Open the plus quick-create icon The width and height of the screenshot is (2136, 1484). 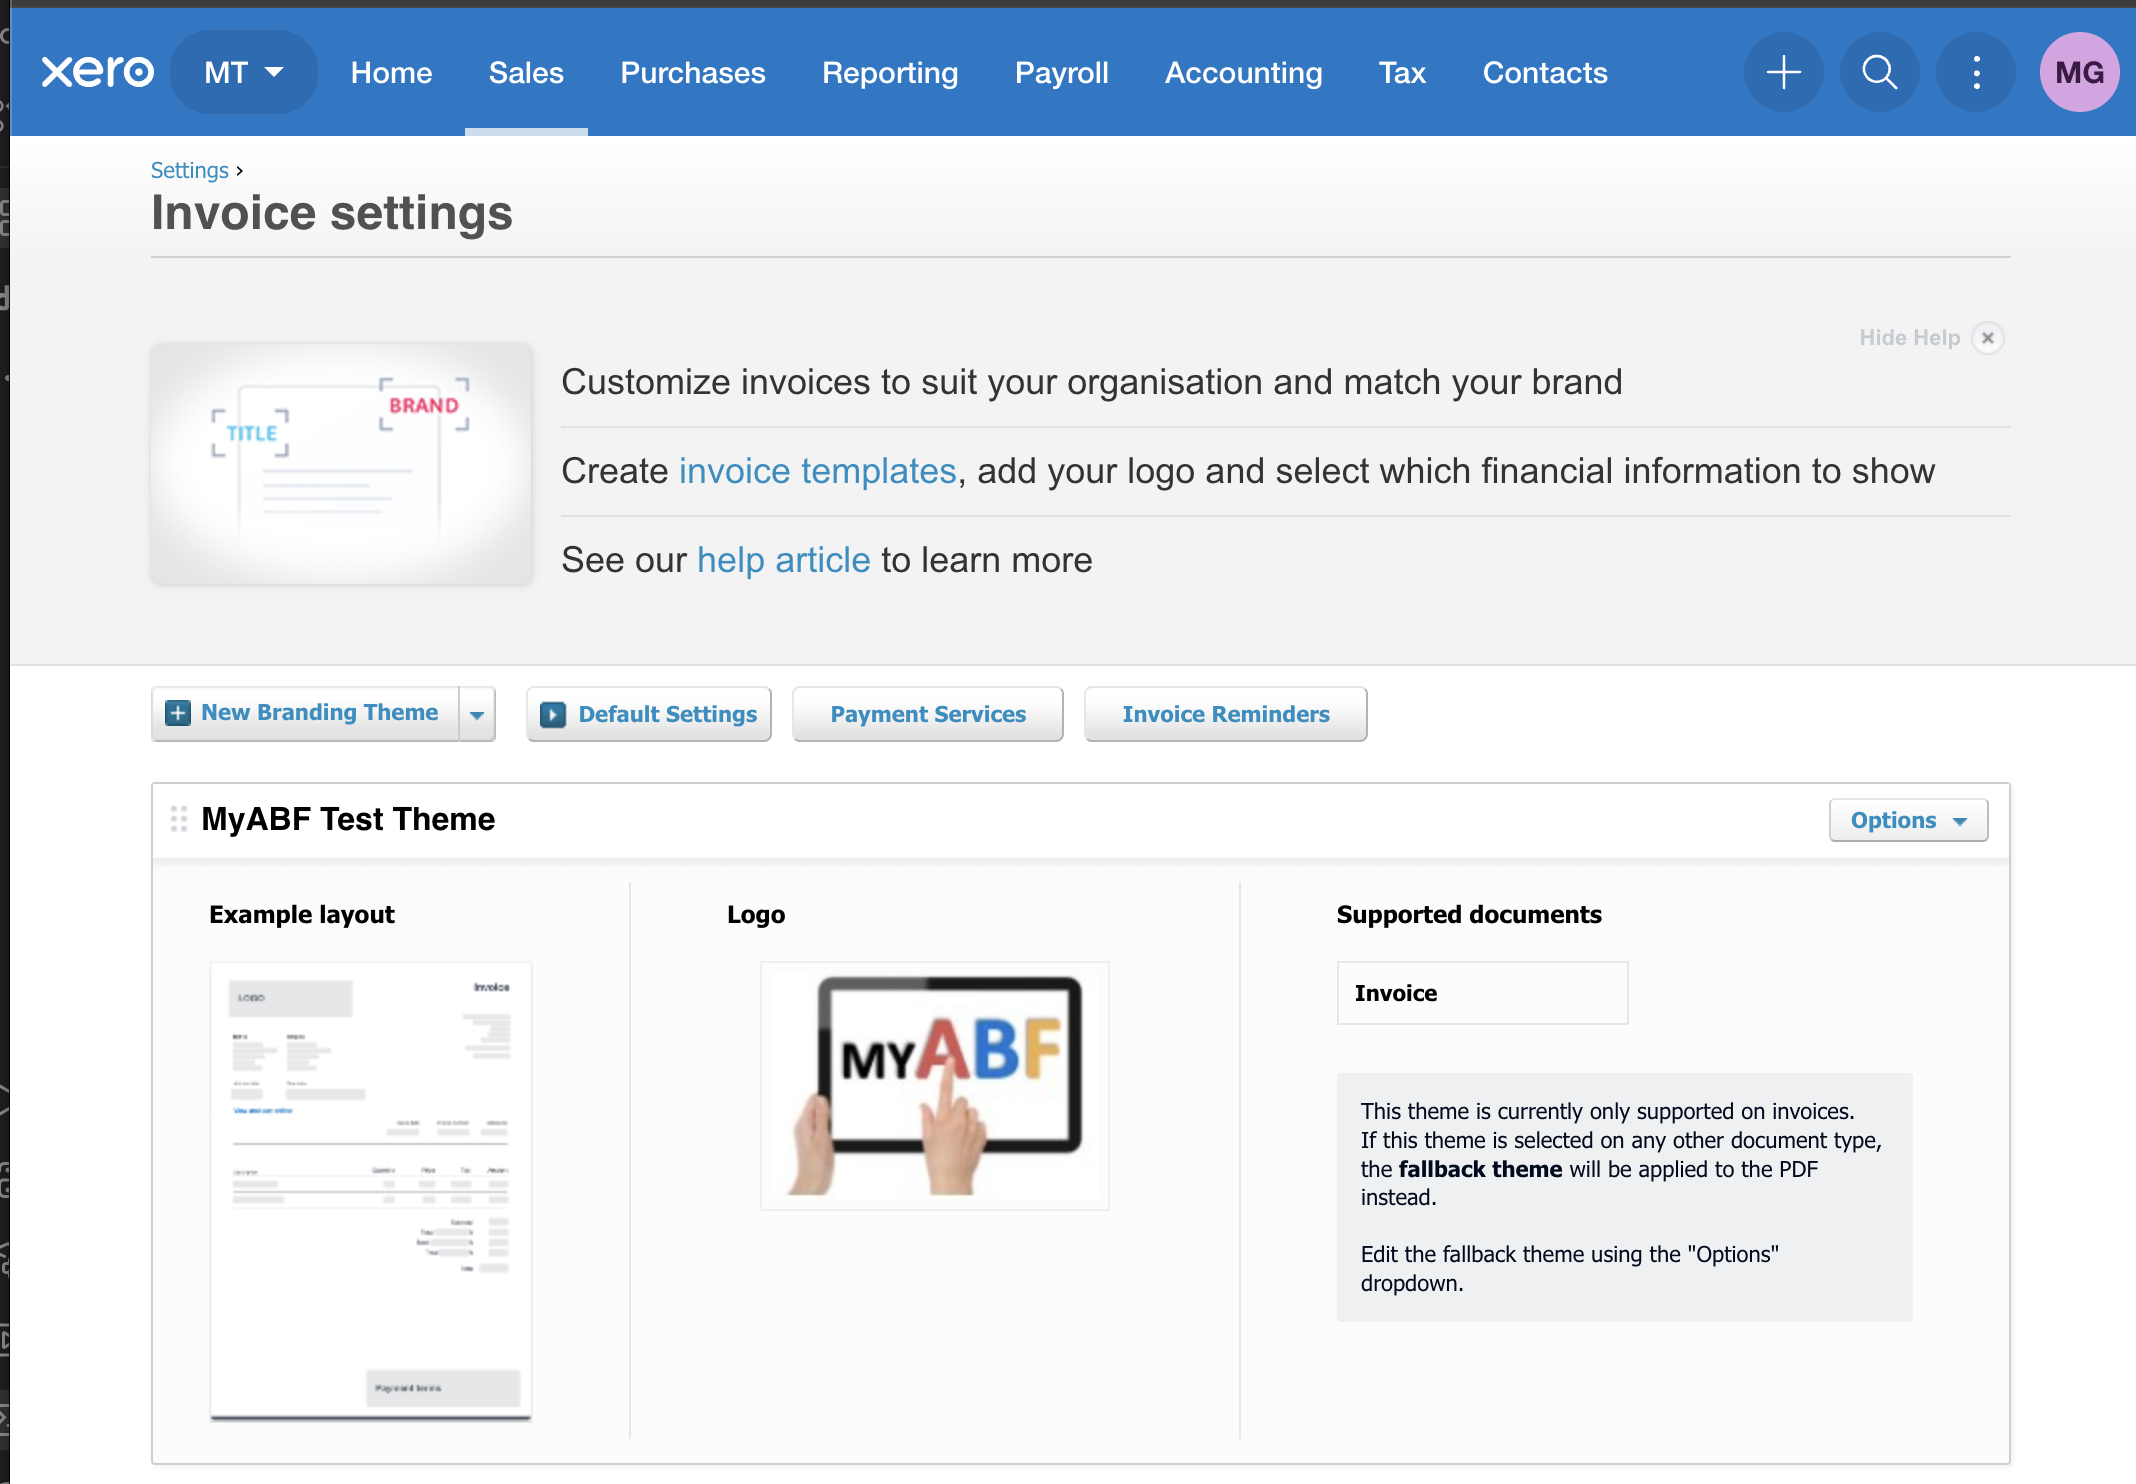1783,72
